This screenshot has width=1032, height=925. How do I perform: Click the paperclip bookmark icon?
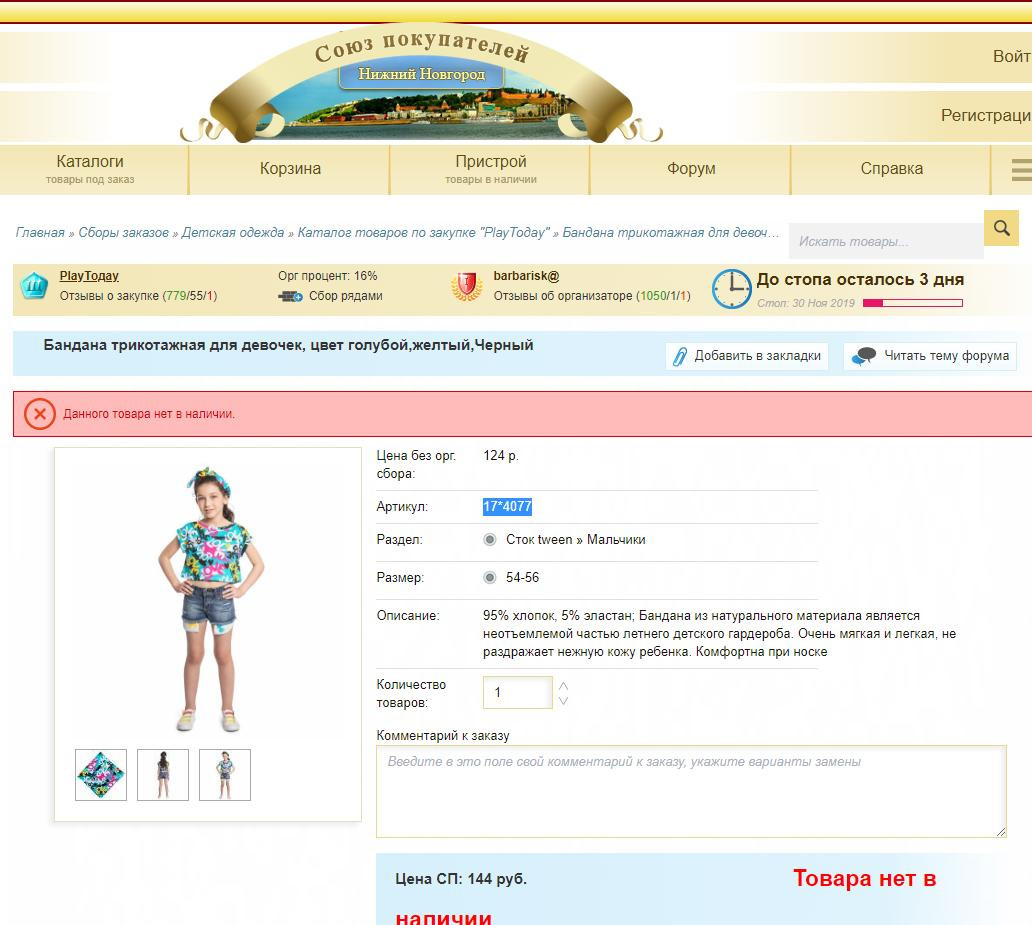(x=679, y=356)
